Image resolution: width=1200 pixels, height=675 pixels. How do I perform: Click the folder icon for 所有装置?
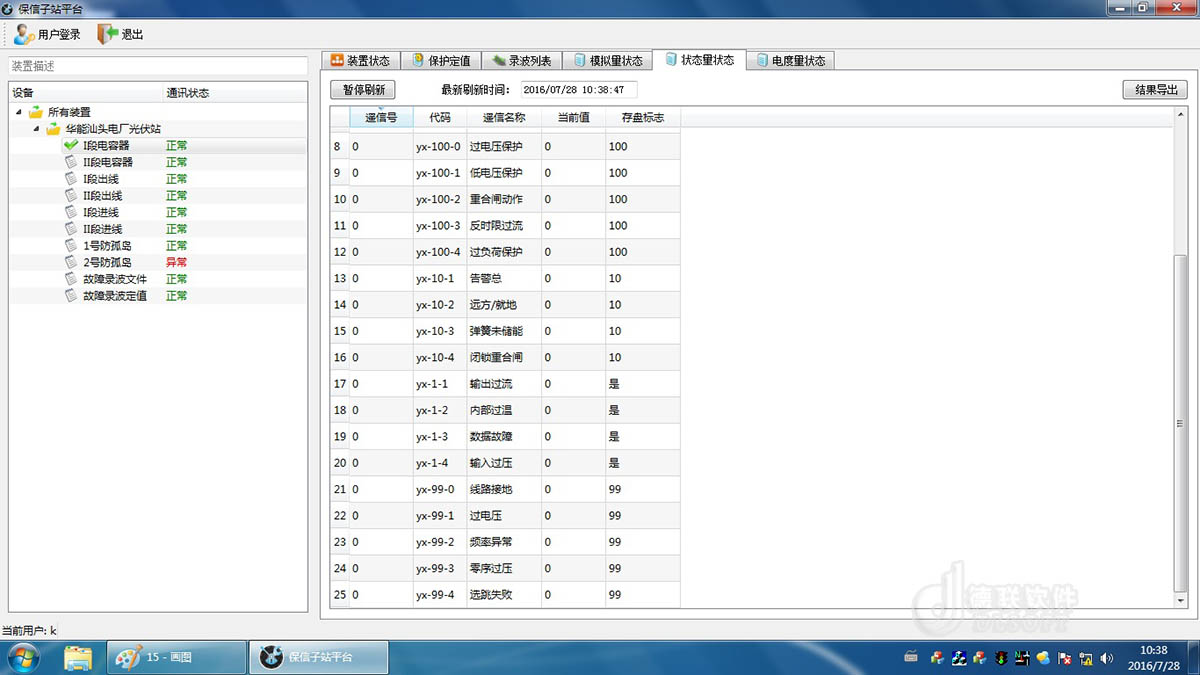point(36,112)
